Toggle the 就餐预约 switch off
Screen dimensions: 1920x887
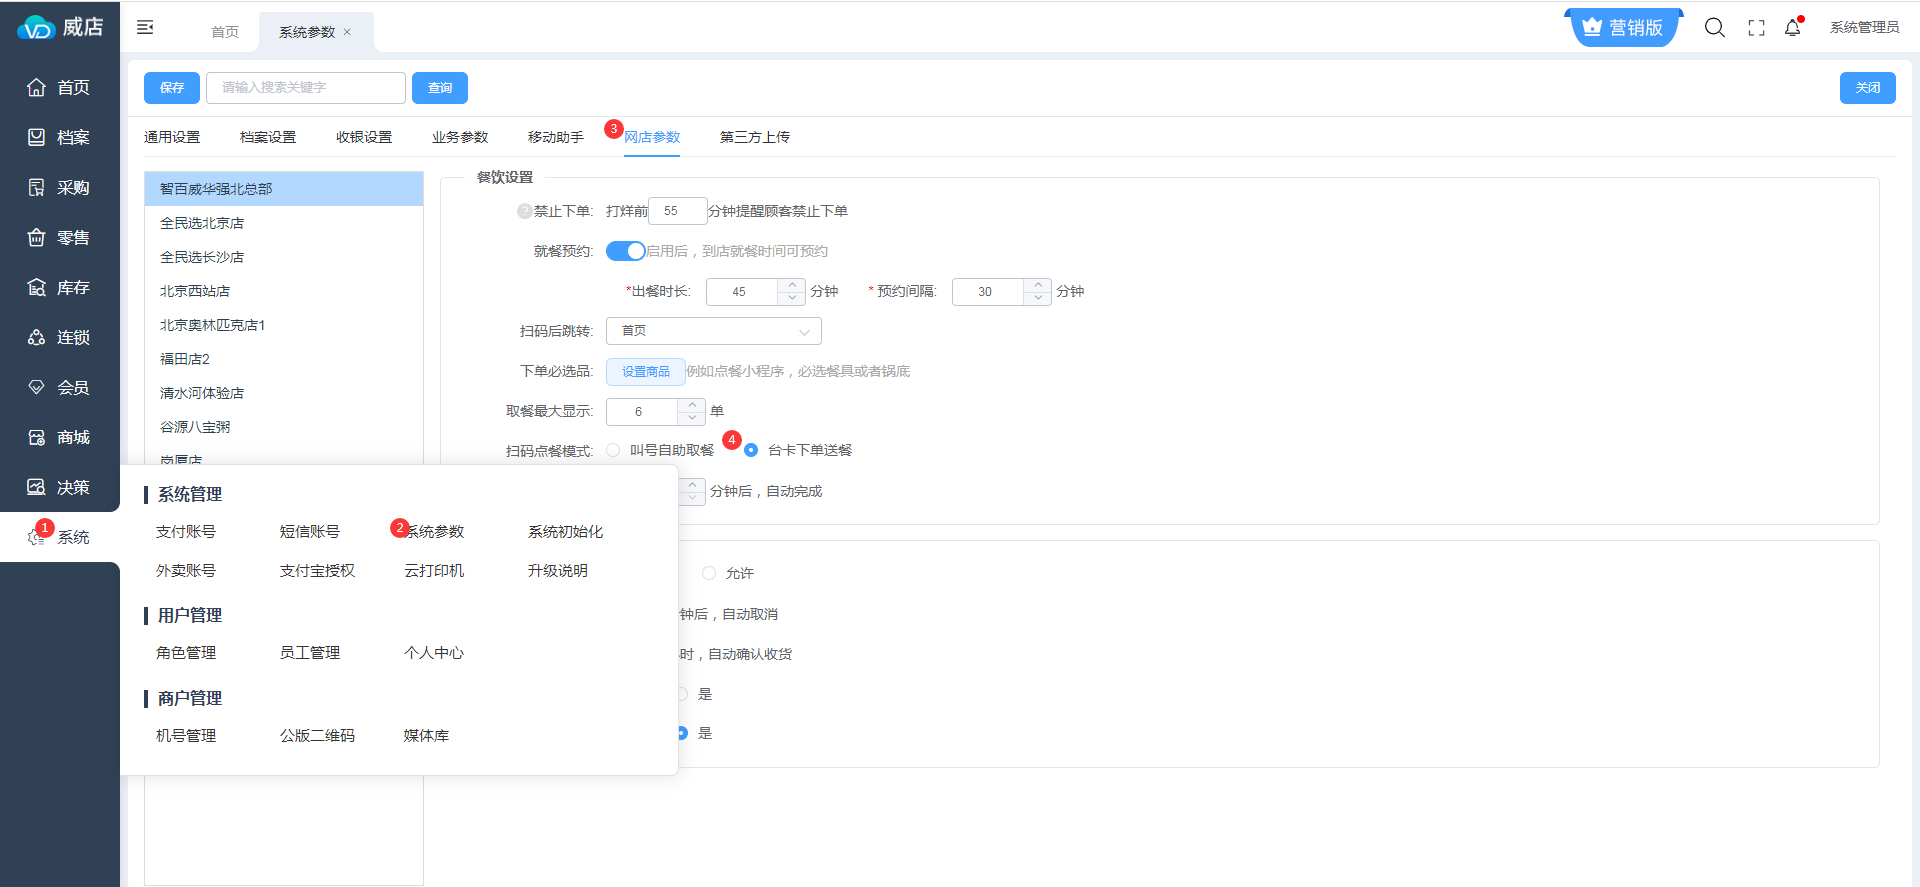point(625,251)
